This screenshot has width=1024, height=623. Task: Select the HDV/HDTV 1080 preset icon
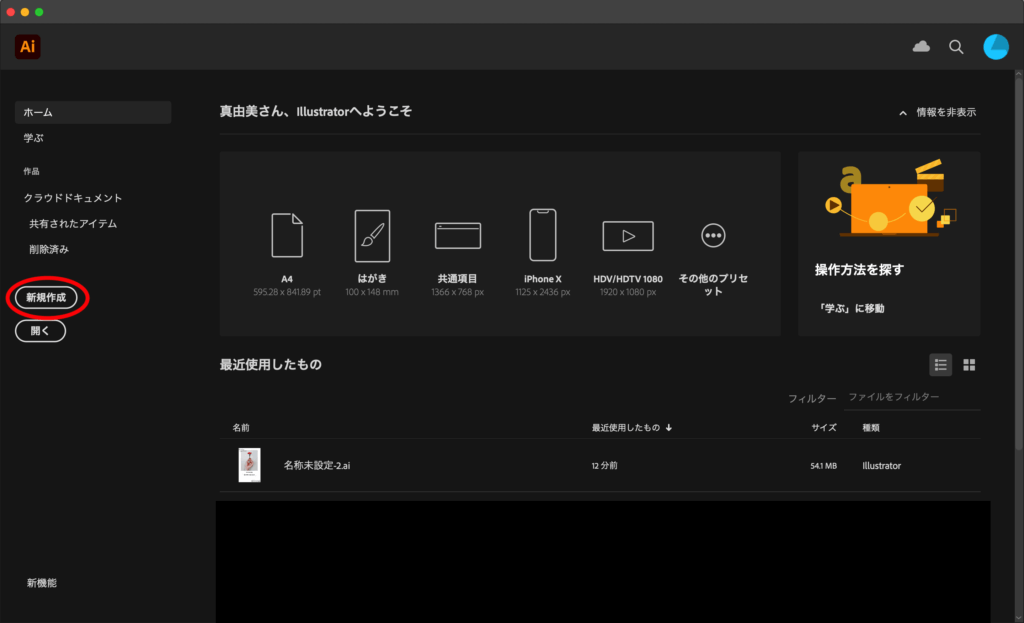pos(628,236)
